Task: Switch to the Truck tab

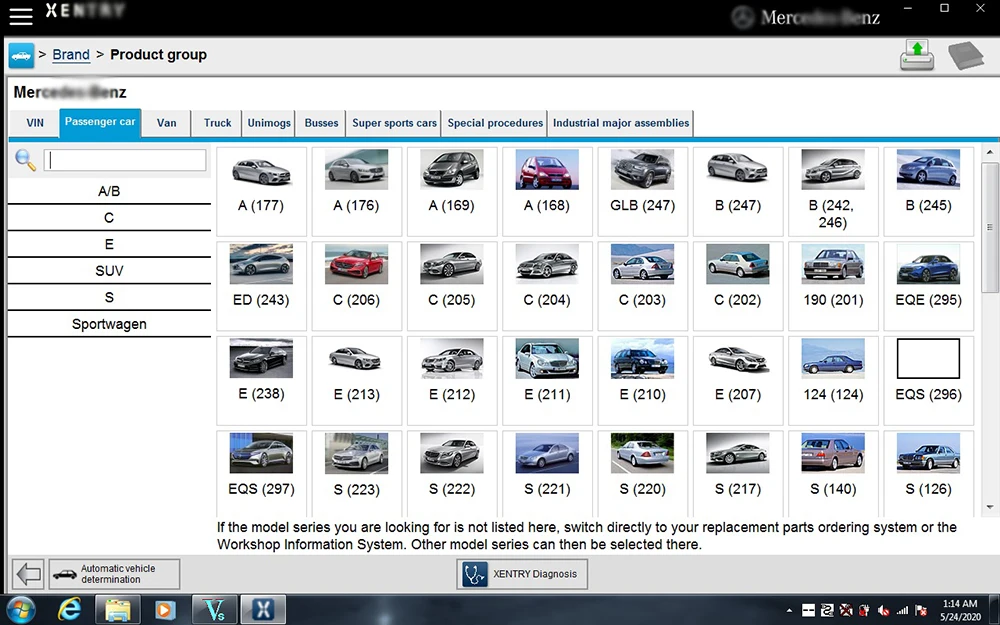Action: pos(217,123)
